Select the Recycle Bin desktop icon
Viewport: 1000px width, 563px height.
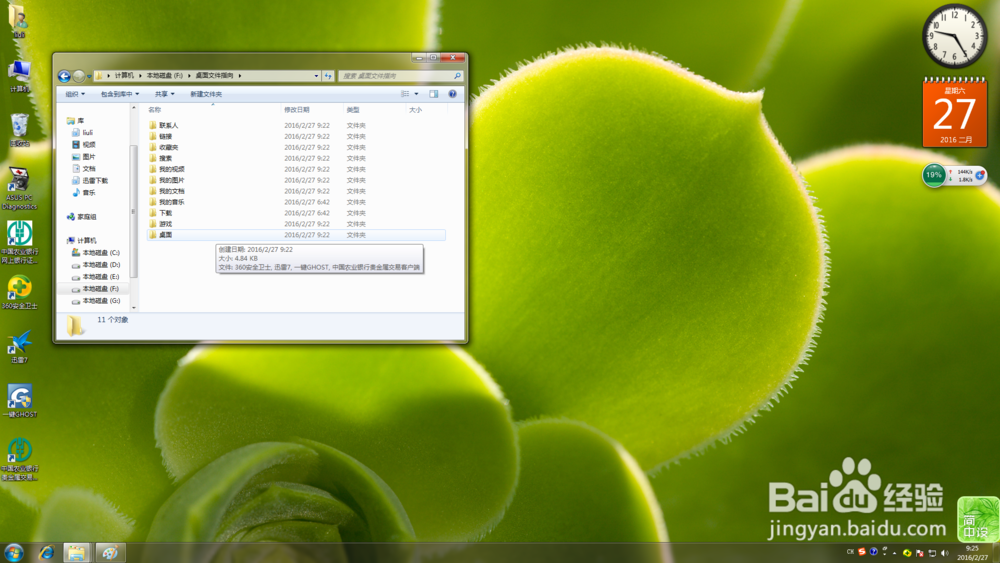click(19, 130)
